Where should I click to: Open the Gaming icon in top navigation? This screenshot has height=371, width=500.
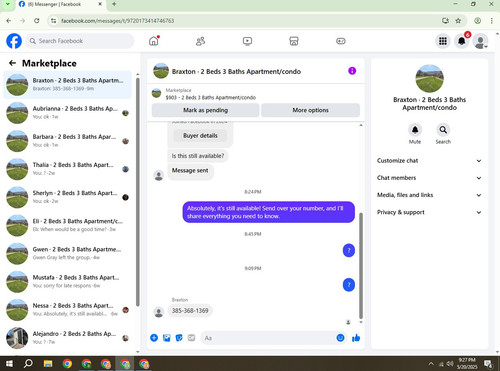pyautogui.click(x=341, y=41)
